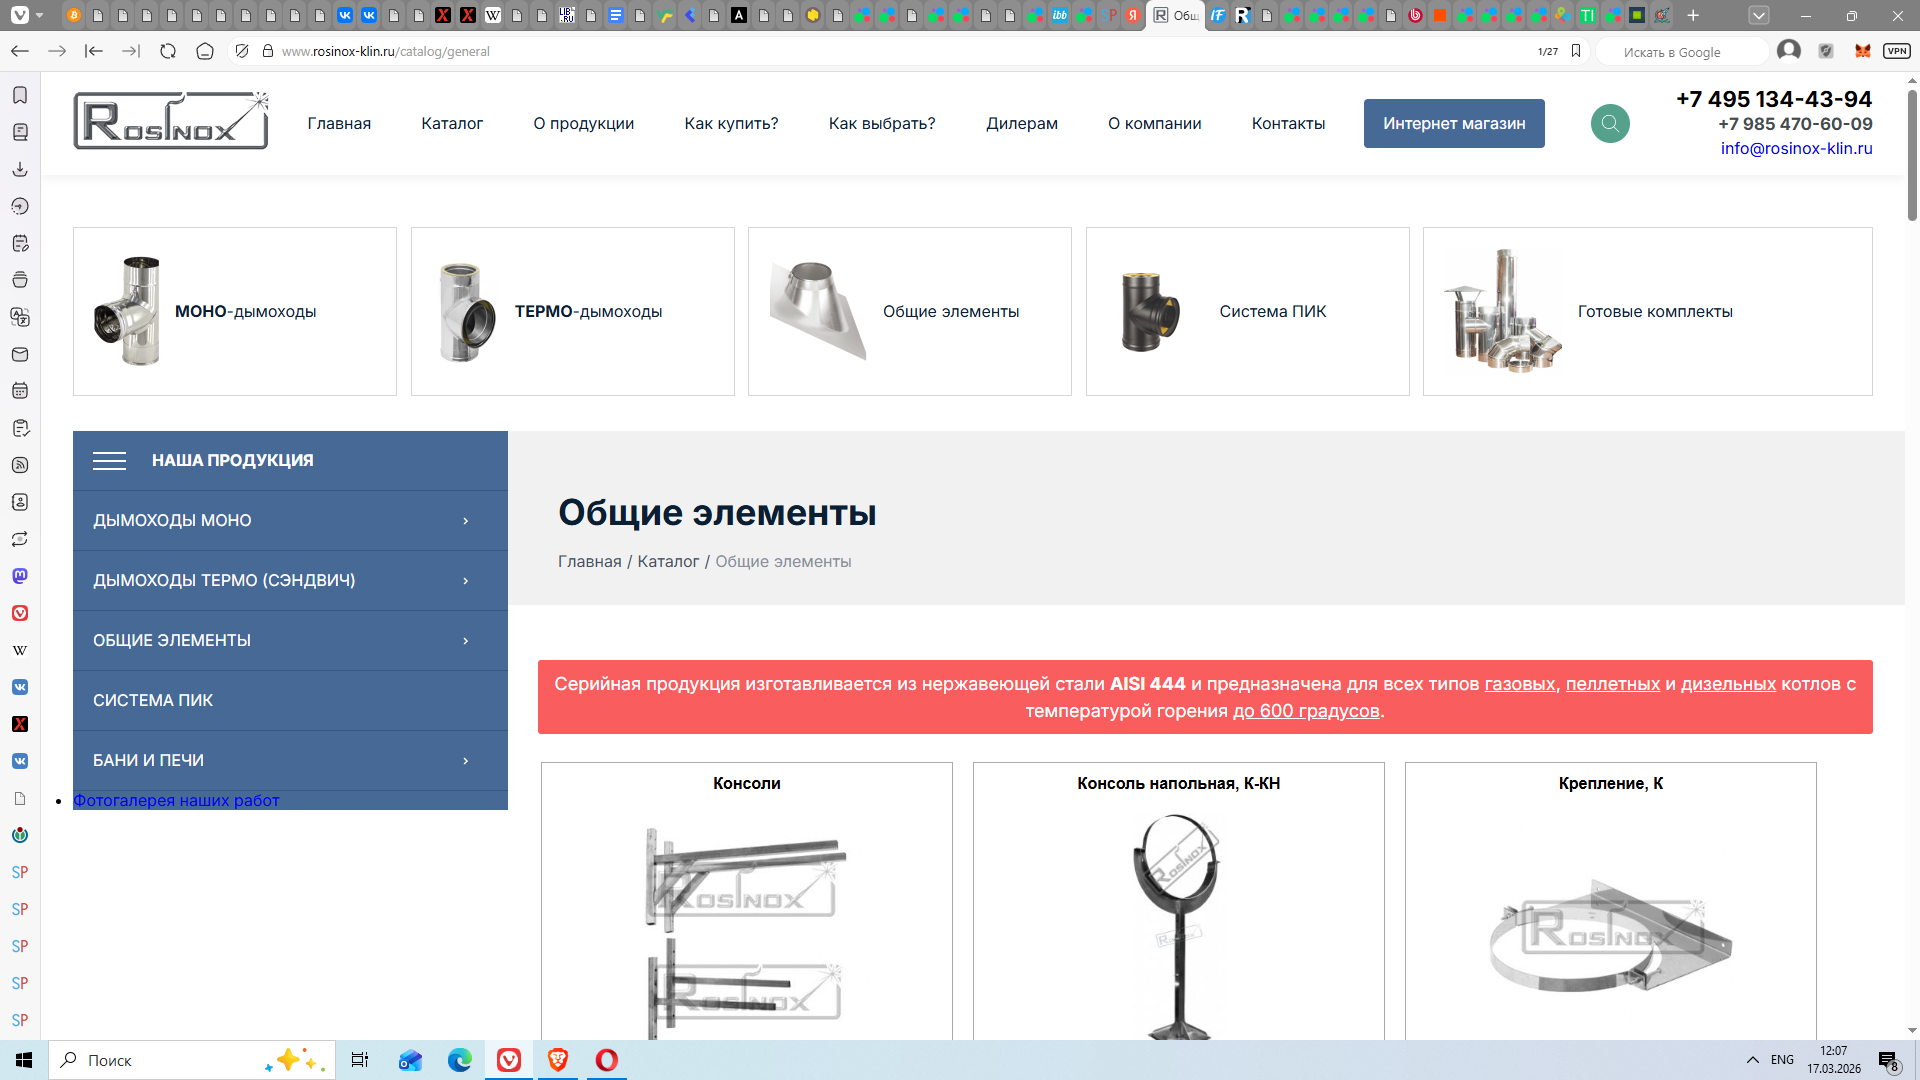Open Opera from the Windows taskbar
The height and width of the screenshot is (1080, 1920).
point(607,1060)
